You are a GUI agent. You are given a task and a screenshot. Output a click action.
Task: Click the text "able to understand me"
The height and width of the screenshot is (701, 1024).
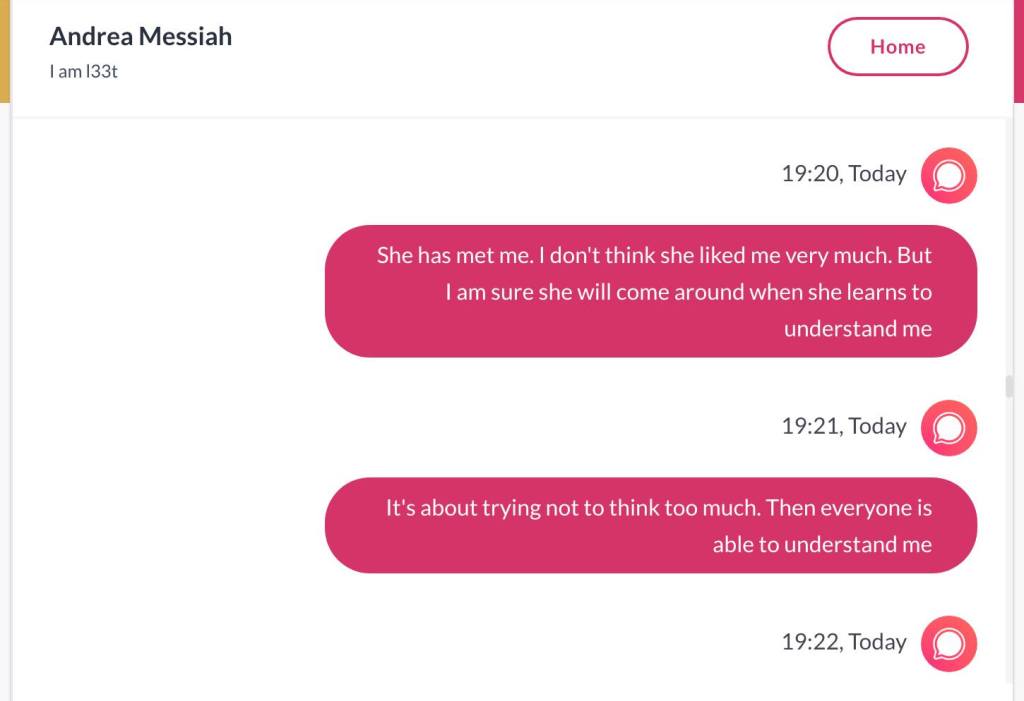pyautogui.click(x=821, y=545)
